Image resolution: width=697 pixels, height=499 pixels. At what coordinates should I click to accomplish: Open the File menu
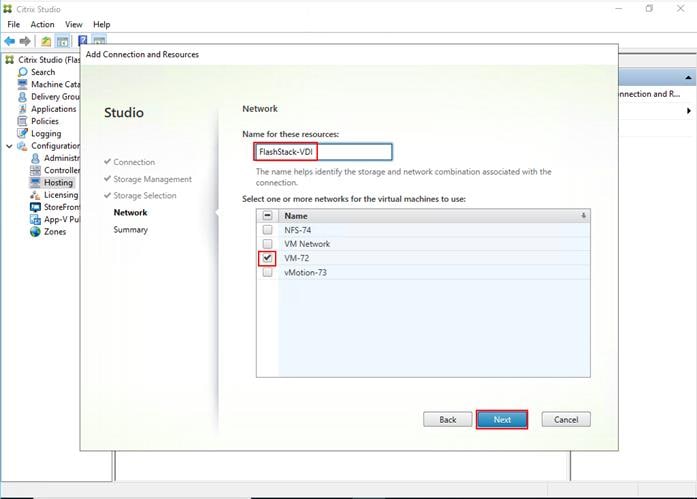13,24
